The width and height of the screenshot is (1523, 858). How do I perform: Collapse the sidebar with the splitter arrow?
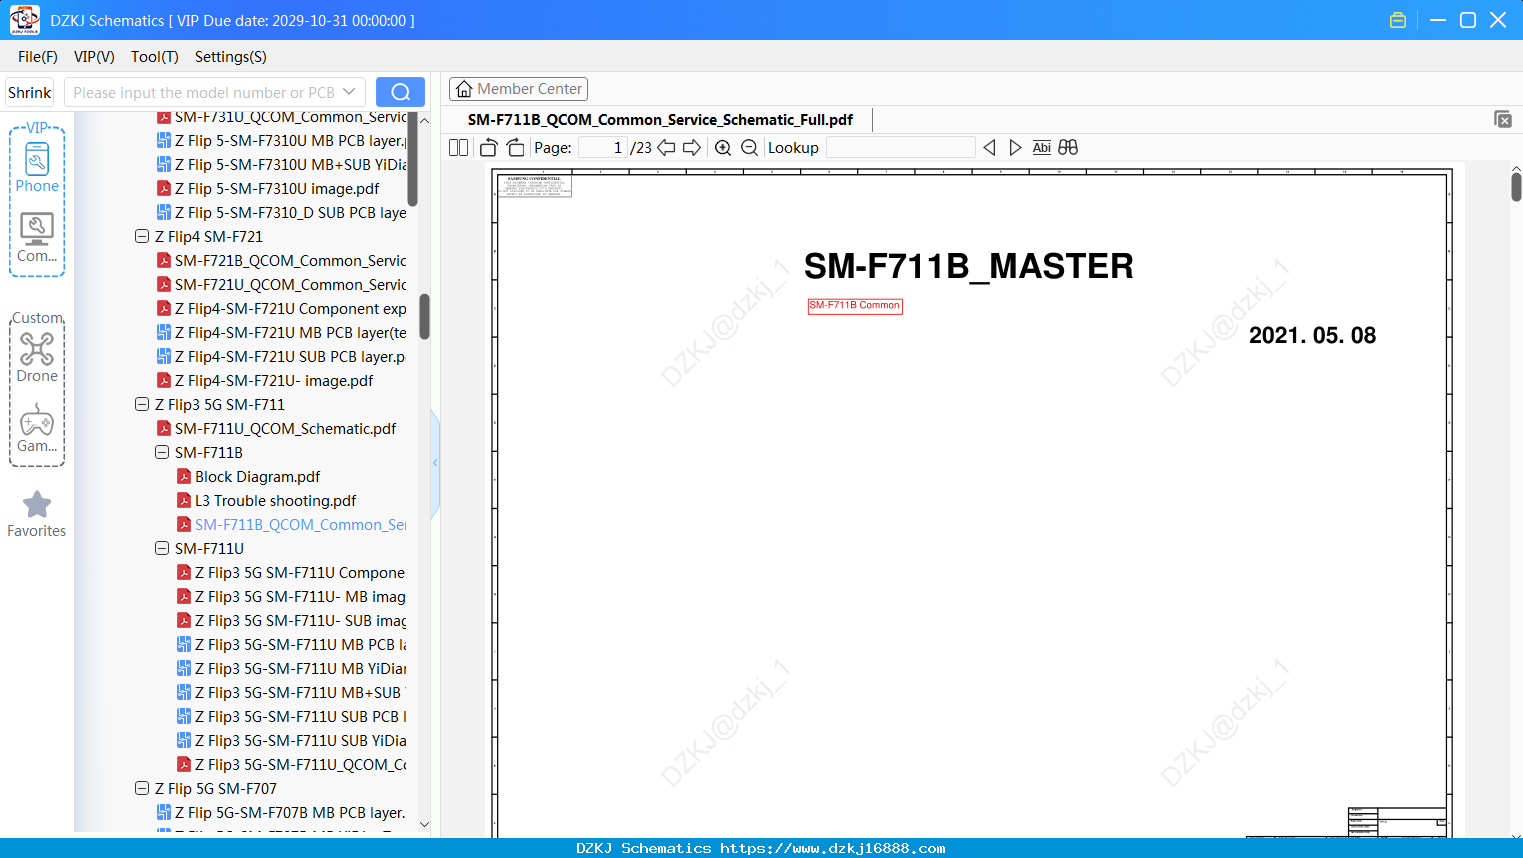tap(435, 463)
